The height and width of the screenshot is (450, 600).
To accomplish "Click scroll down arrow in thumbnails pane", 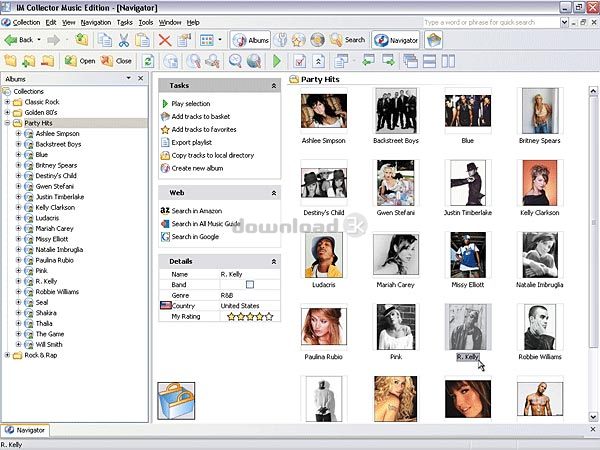I will (x=593, y=417).
